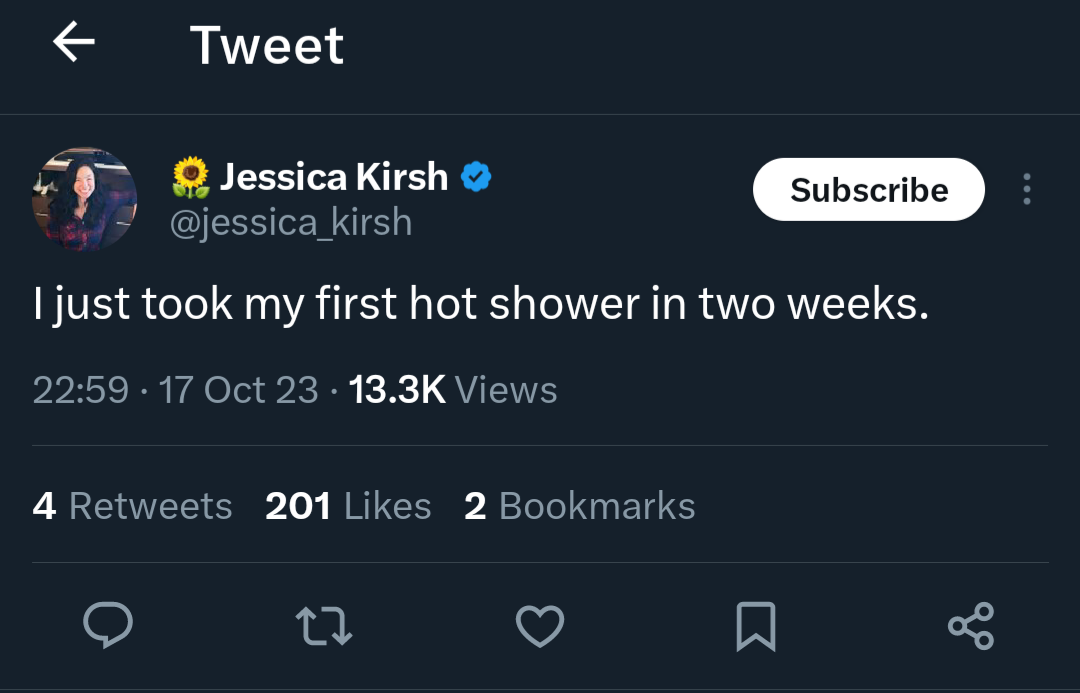The width and height of the screenshot is (1080, 693).
Task: Like the tweet with heart icon
Action: click(540, 625)
